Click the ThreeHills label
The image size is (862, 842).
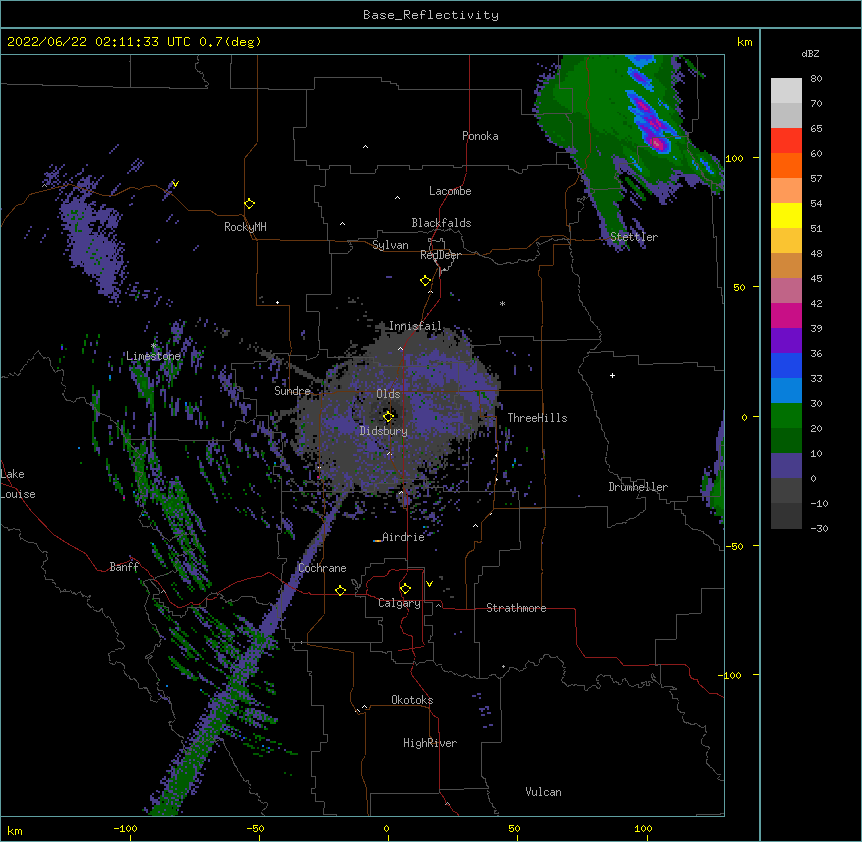[x=537, y=418]
